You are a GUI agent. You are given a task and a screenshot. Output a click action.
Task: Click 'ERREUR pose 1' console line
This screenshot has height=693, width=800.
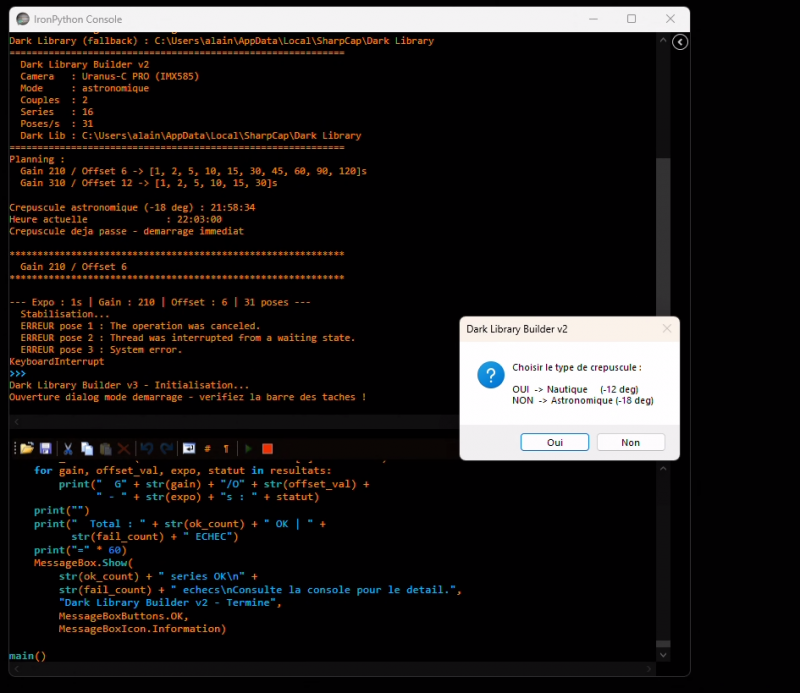pos(140,326)
